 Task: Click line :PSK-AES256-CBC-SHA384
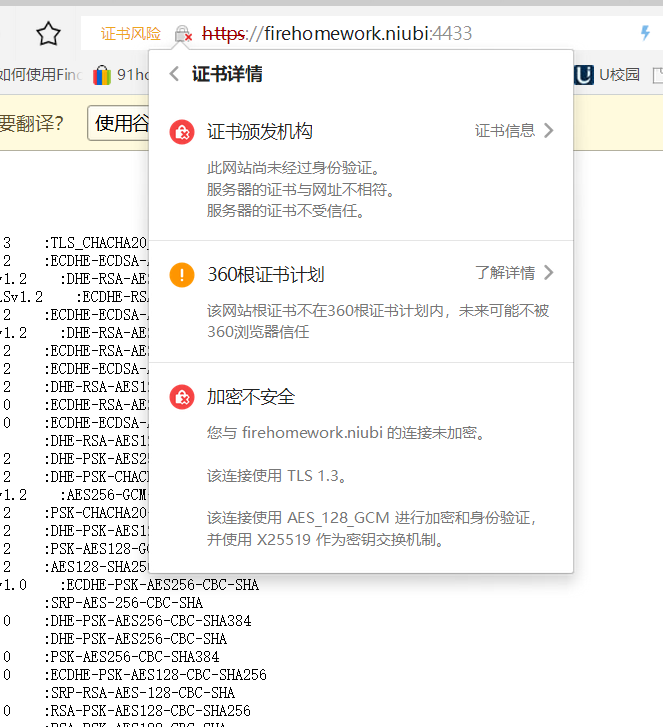[132, 657]
